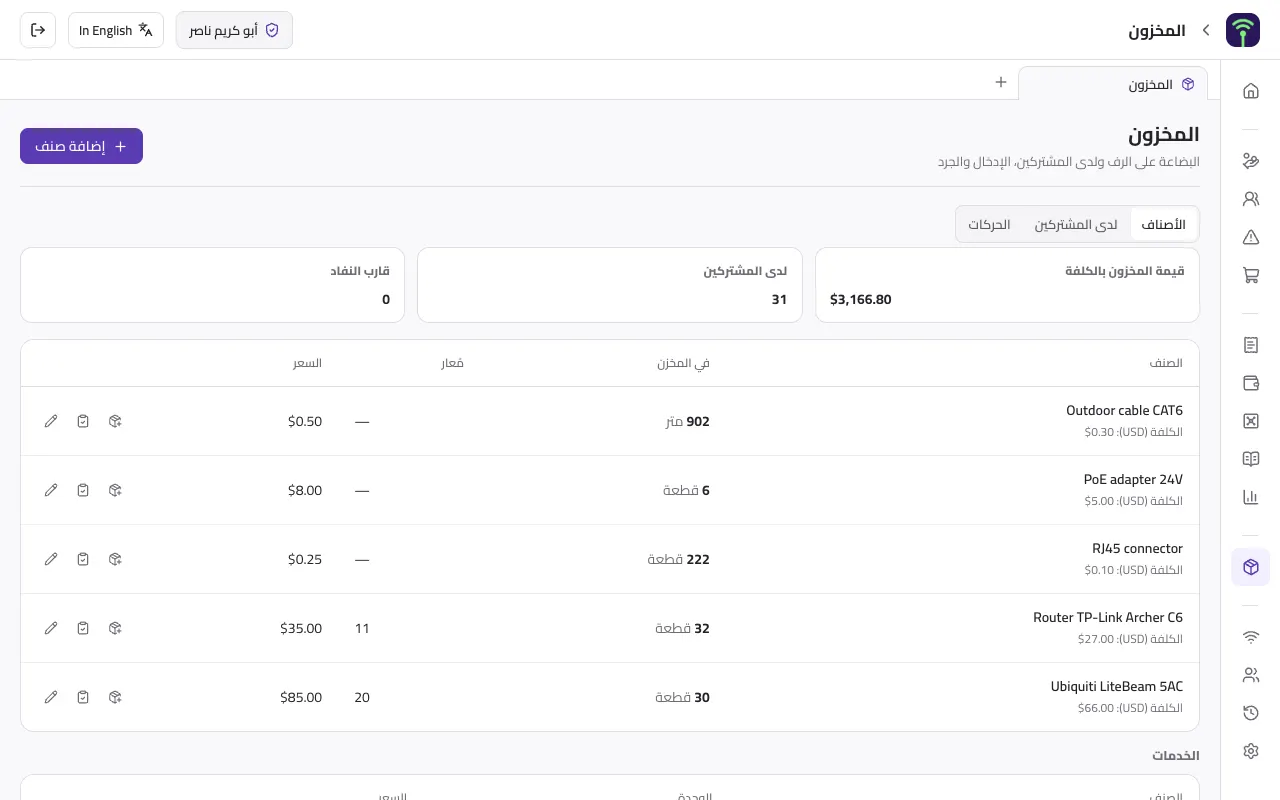Add stock to RJ45 connector via box icon
Screen dimensions: 1280x800
pos(115,559)
